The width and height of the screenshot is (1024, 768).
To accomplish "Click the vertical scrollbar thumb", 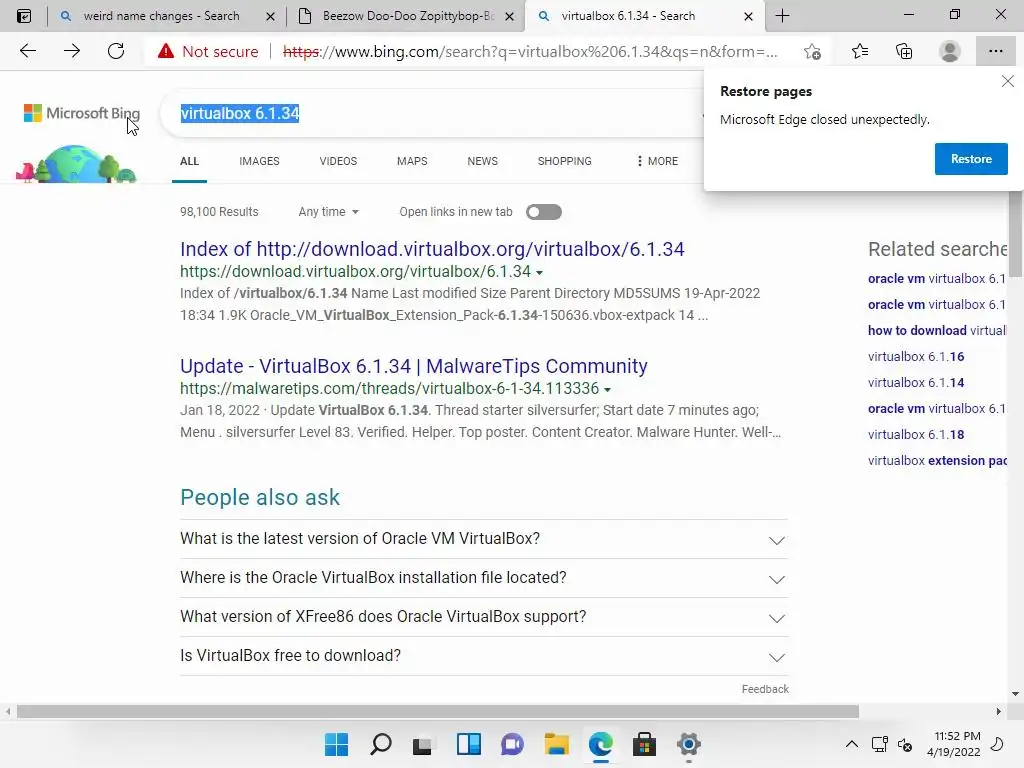I will pos(1015,235).
